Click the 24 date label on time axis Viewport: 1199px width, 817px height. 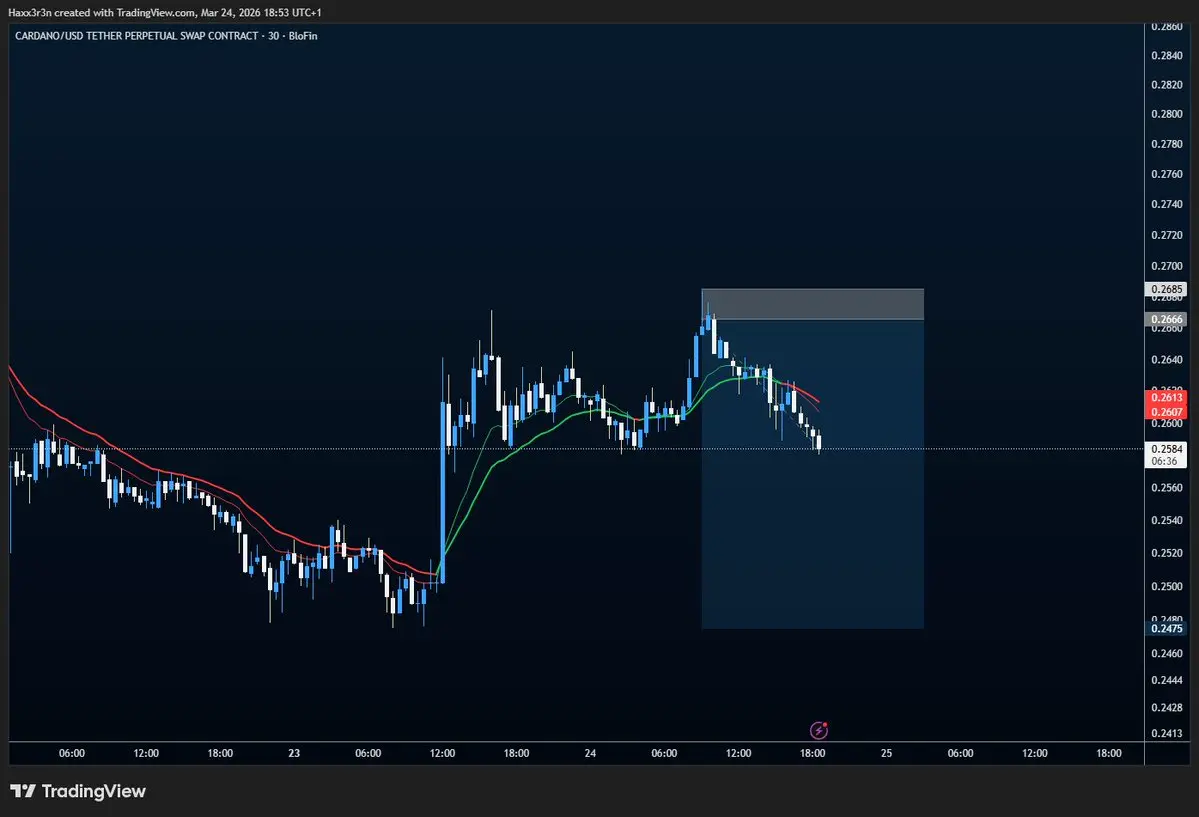tap(590, 753)
